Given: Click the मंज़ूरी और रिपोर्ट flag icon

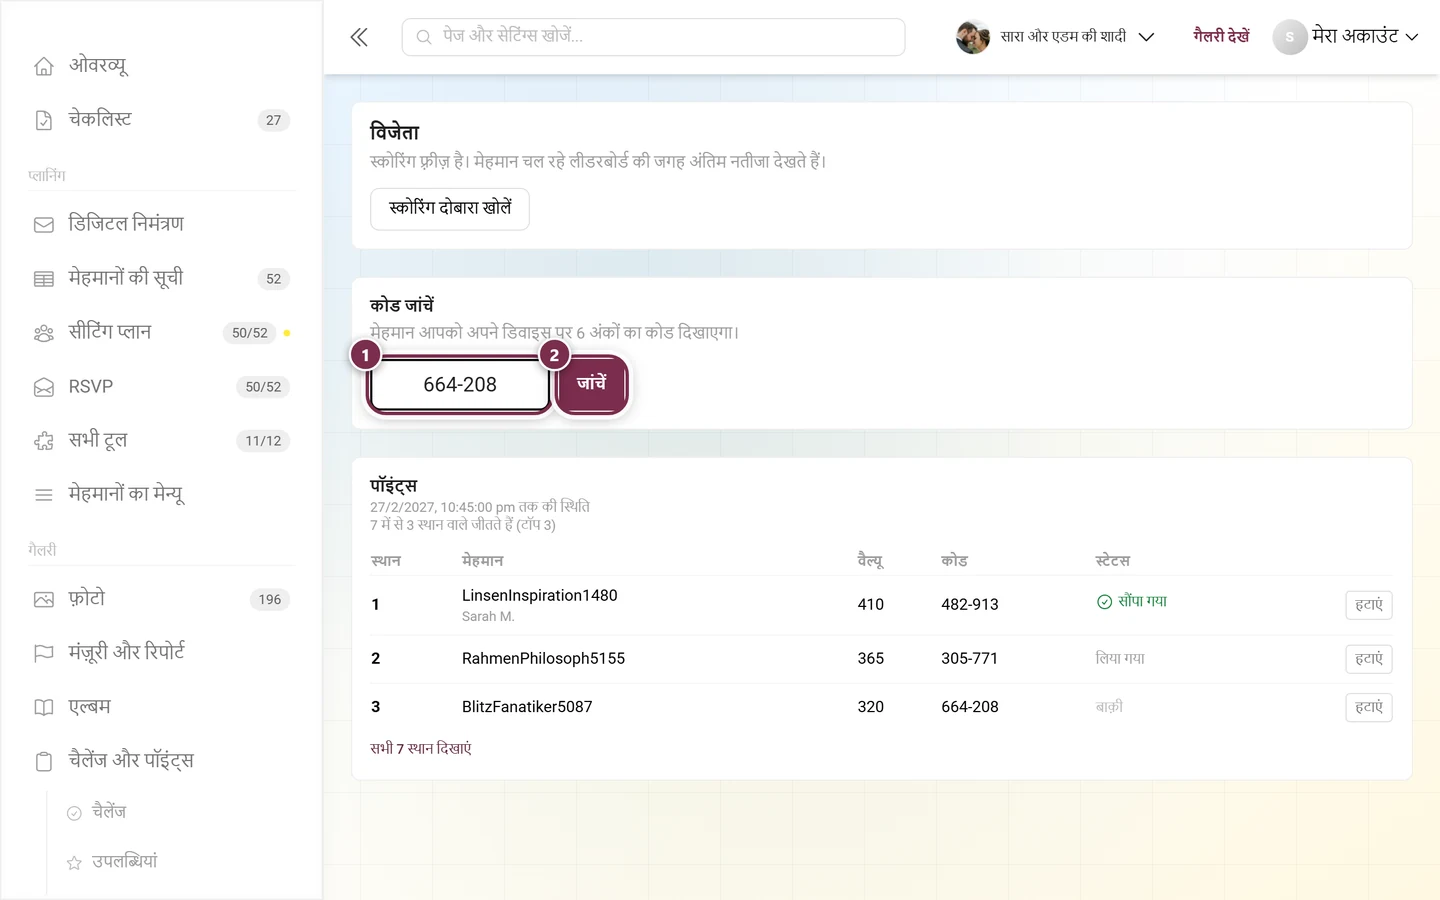Looking at the screenshot, I should click(44, 654).
